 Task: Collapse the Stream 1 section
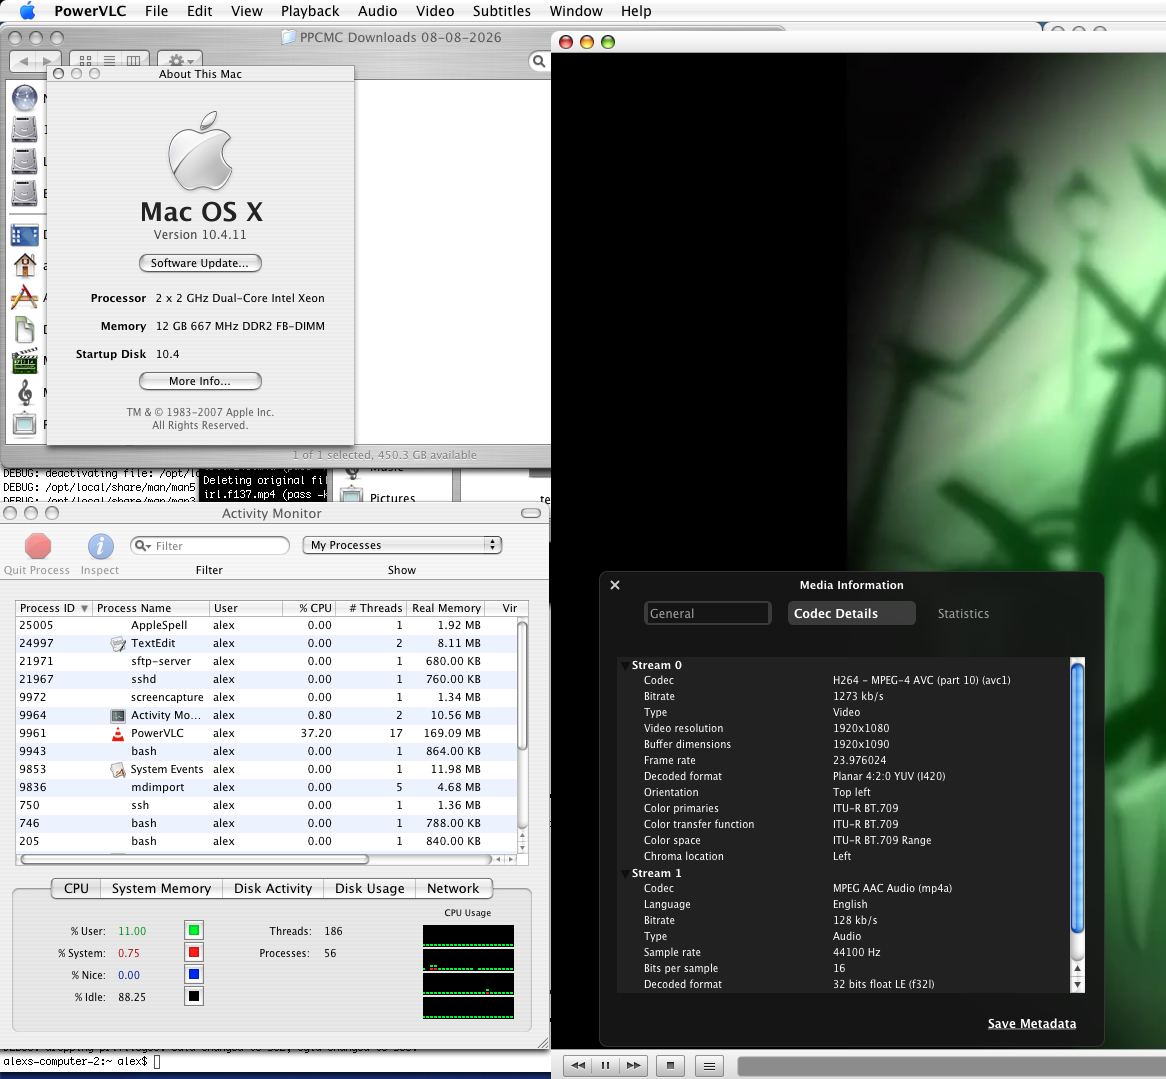click(624, 874)
